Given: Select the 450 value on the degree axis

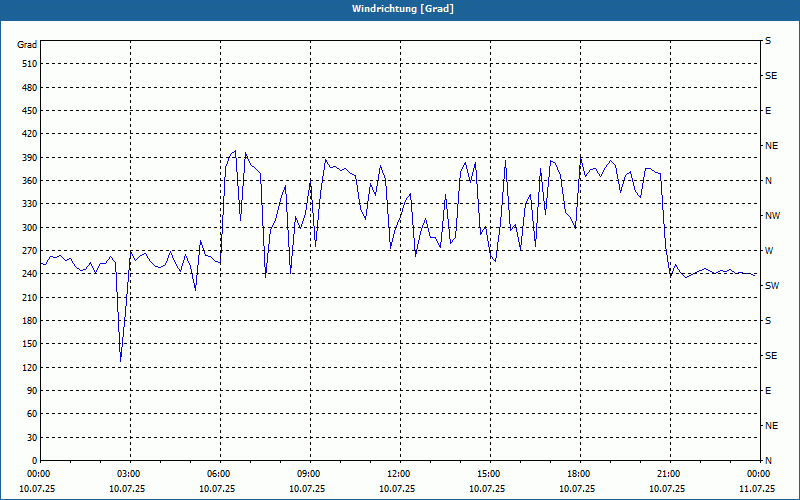Looking at the screenshot, I should point(30,111).
